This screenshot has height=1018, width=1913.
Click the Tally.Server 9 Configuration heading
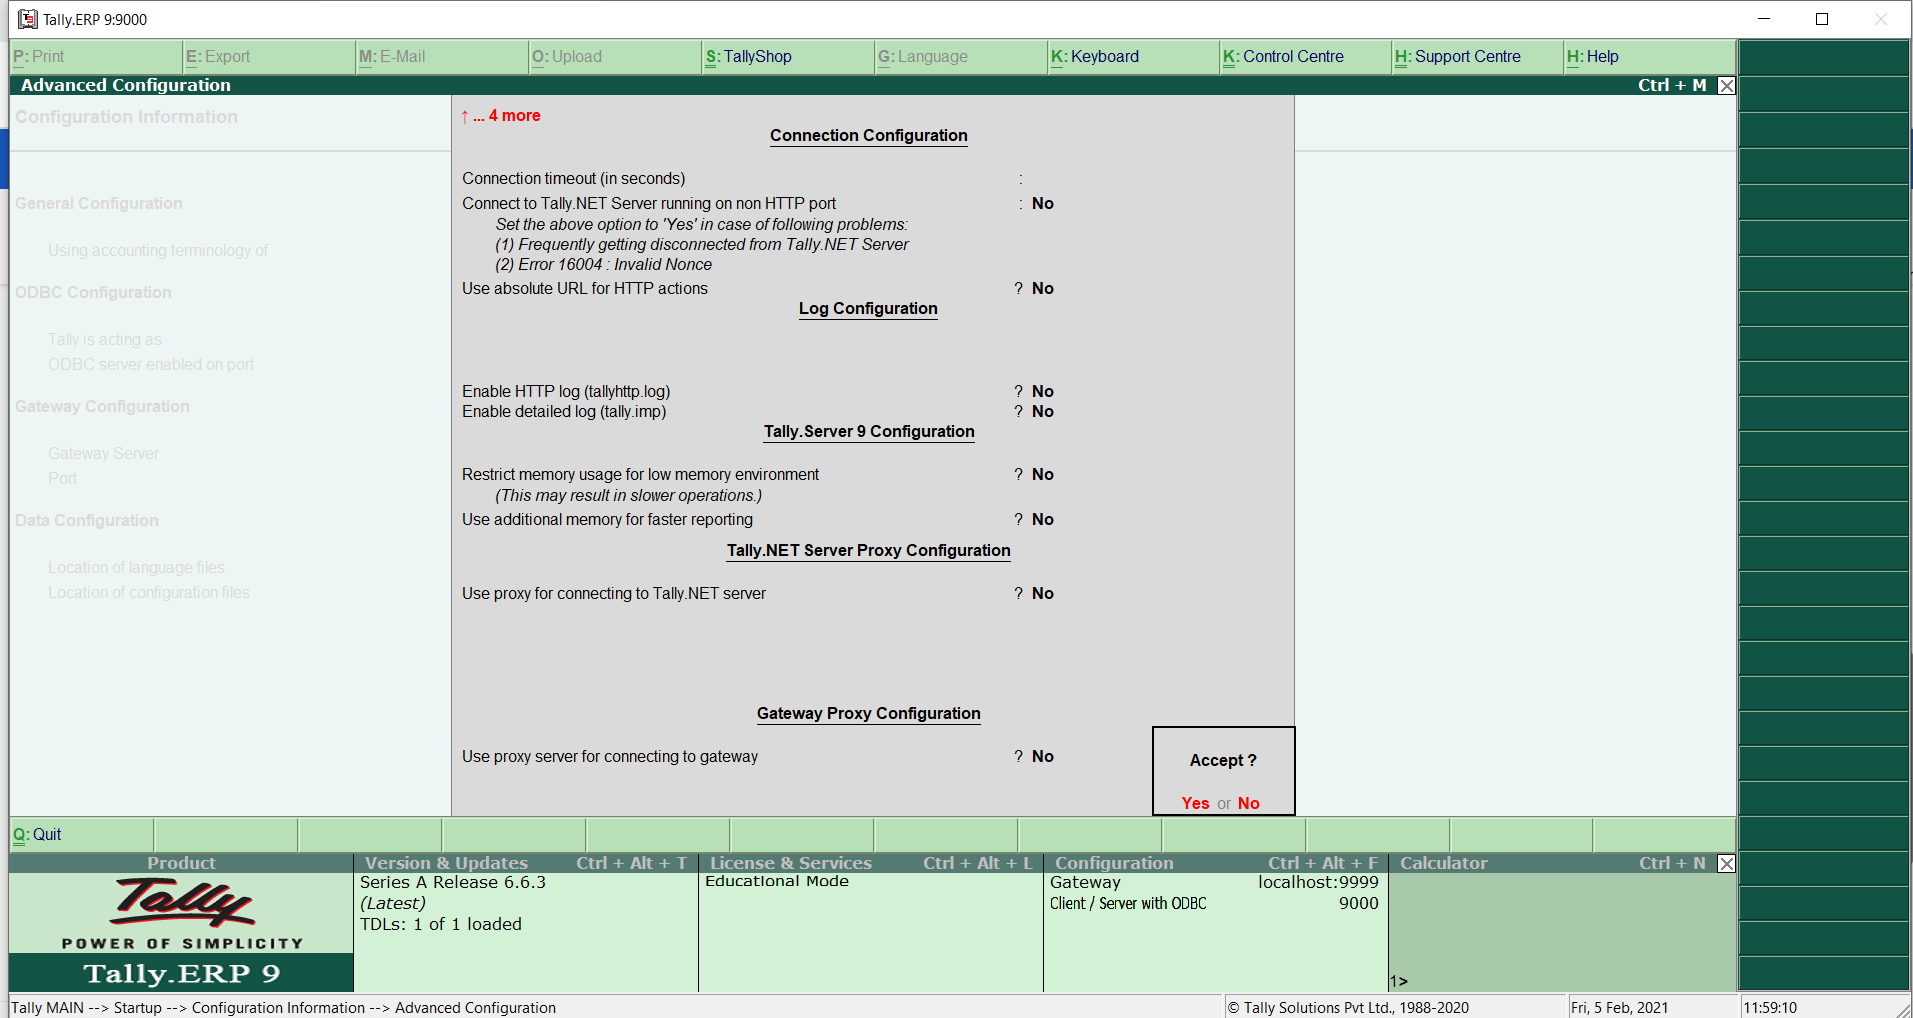pyautogui.click(x=869, y=431)
